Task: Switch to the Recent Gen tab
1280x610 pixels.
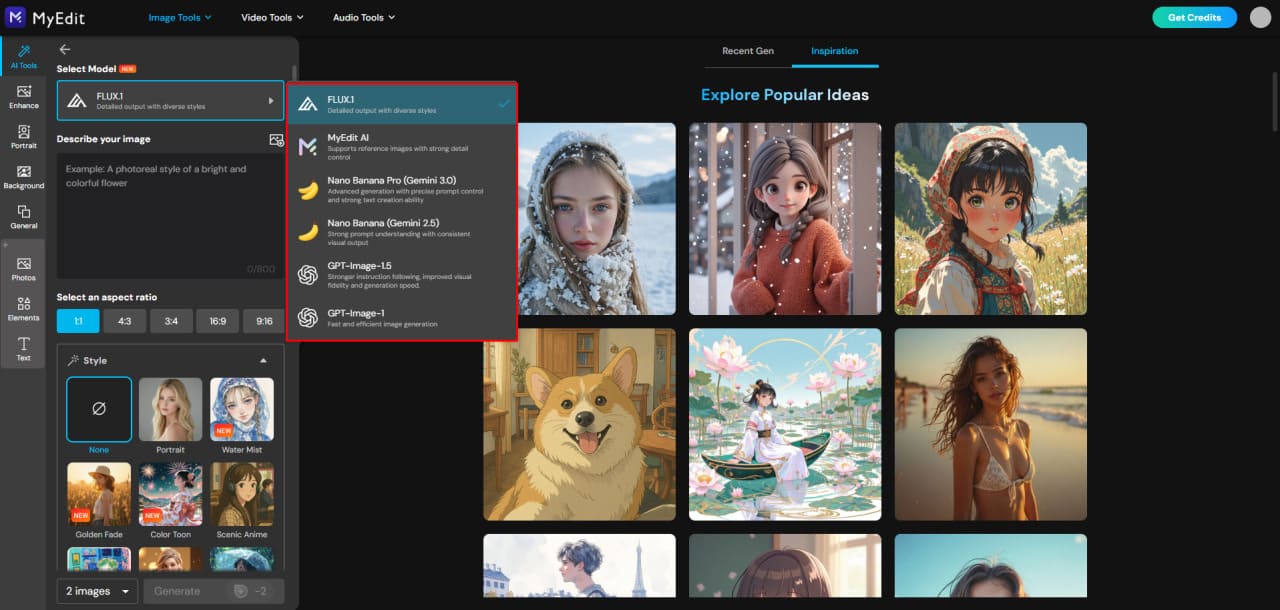Action: coord(747,50)
